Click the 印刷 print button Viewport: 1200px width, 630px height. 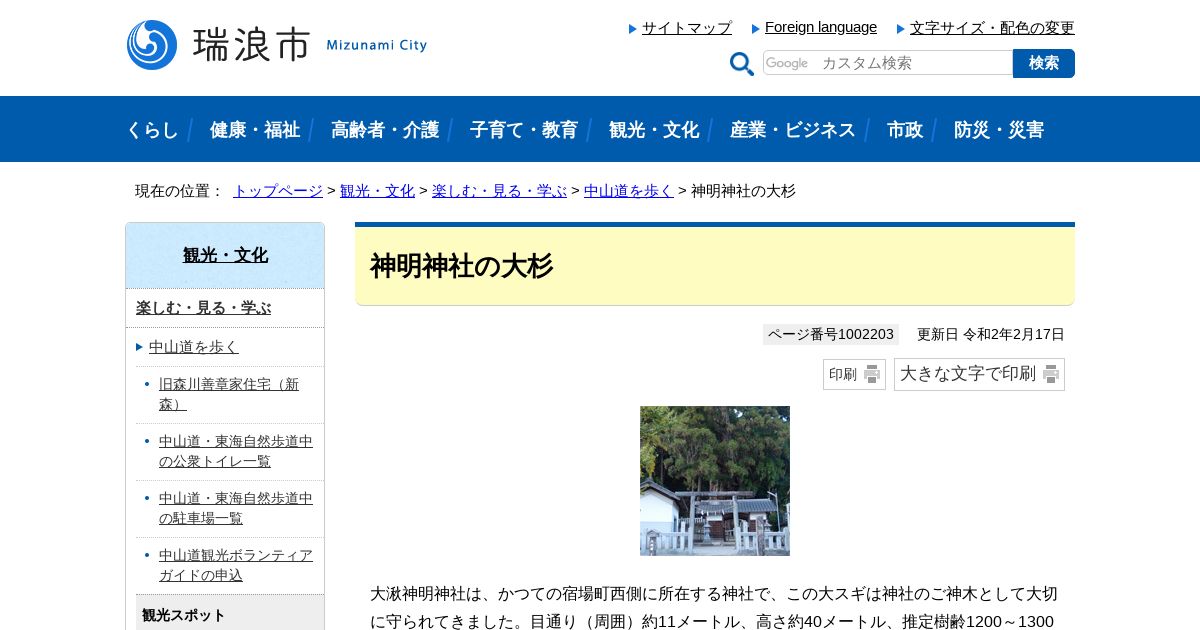click(854, 374)
